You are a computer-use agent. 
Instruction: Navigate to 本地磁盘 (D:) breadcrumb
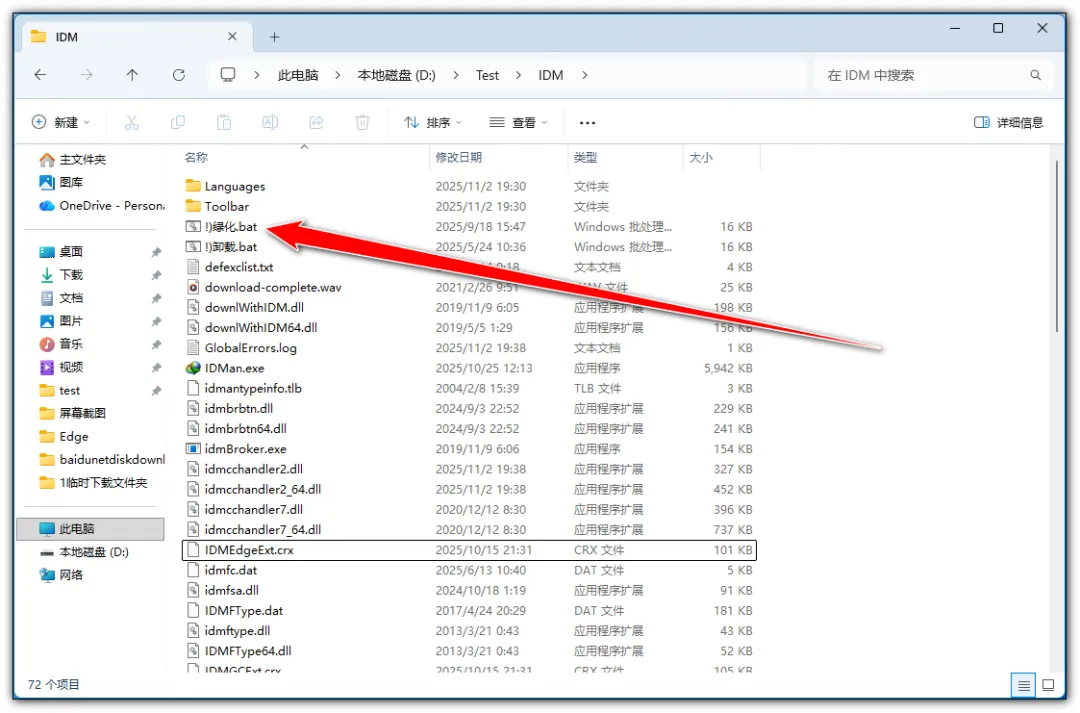pyautogui.click(x=396, y=75)
